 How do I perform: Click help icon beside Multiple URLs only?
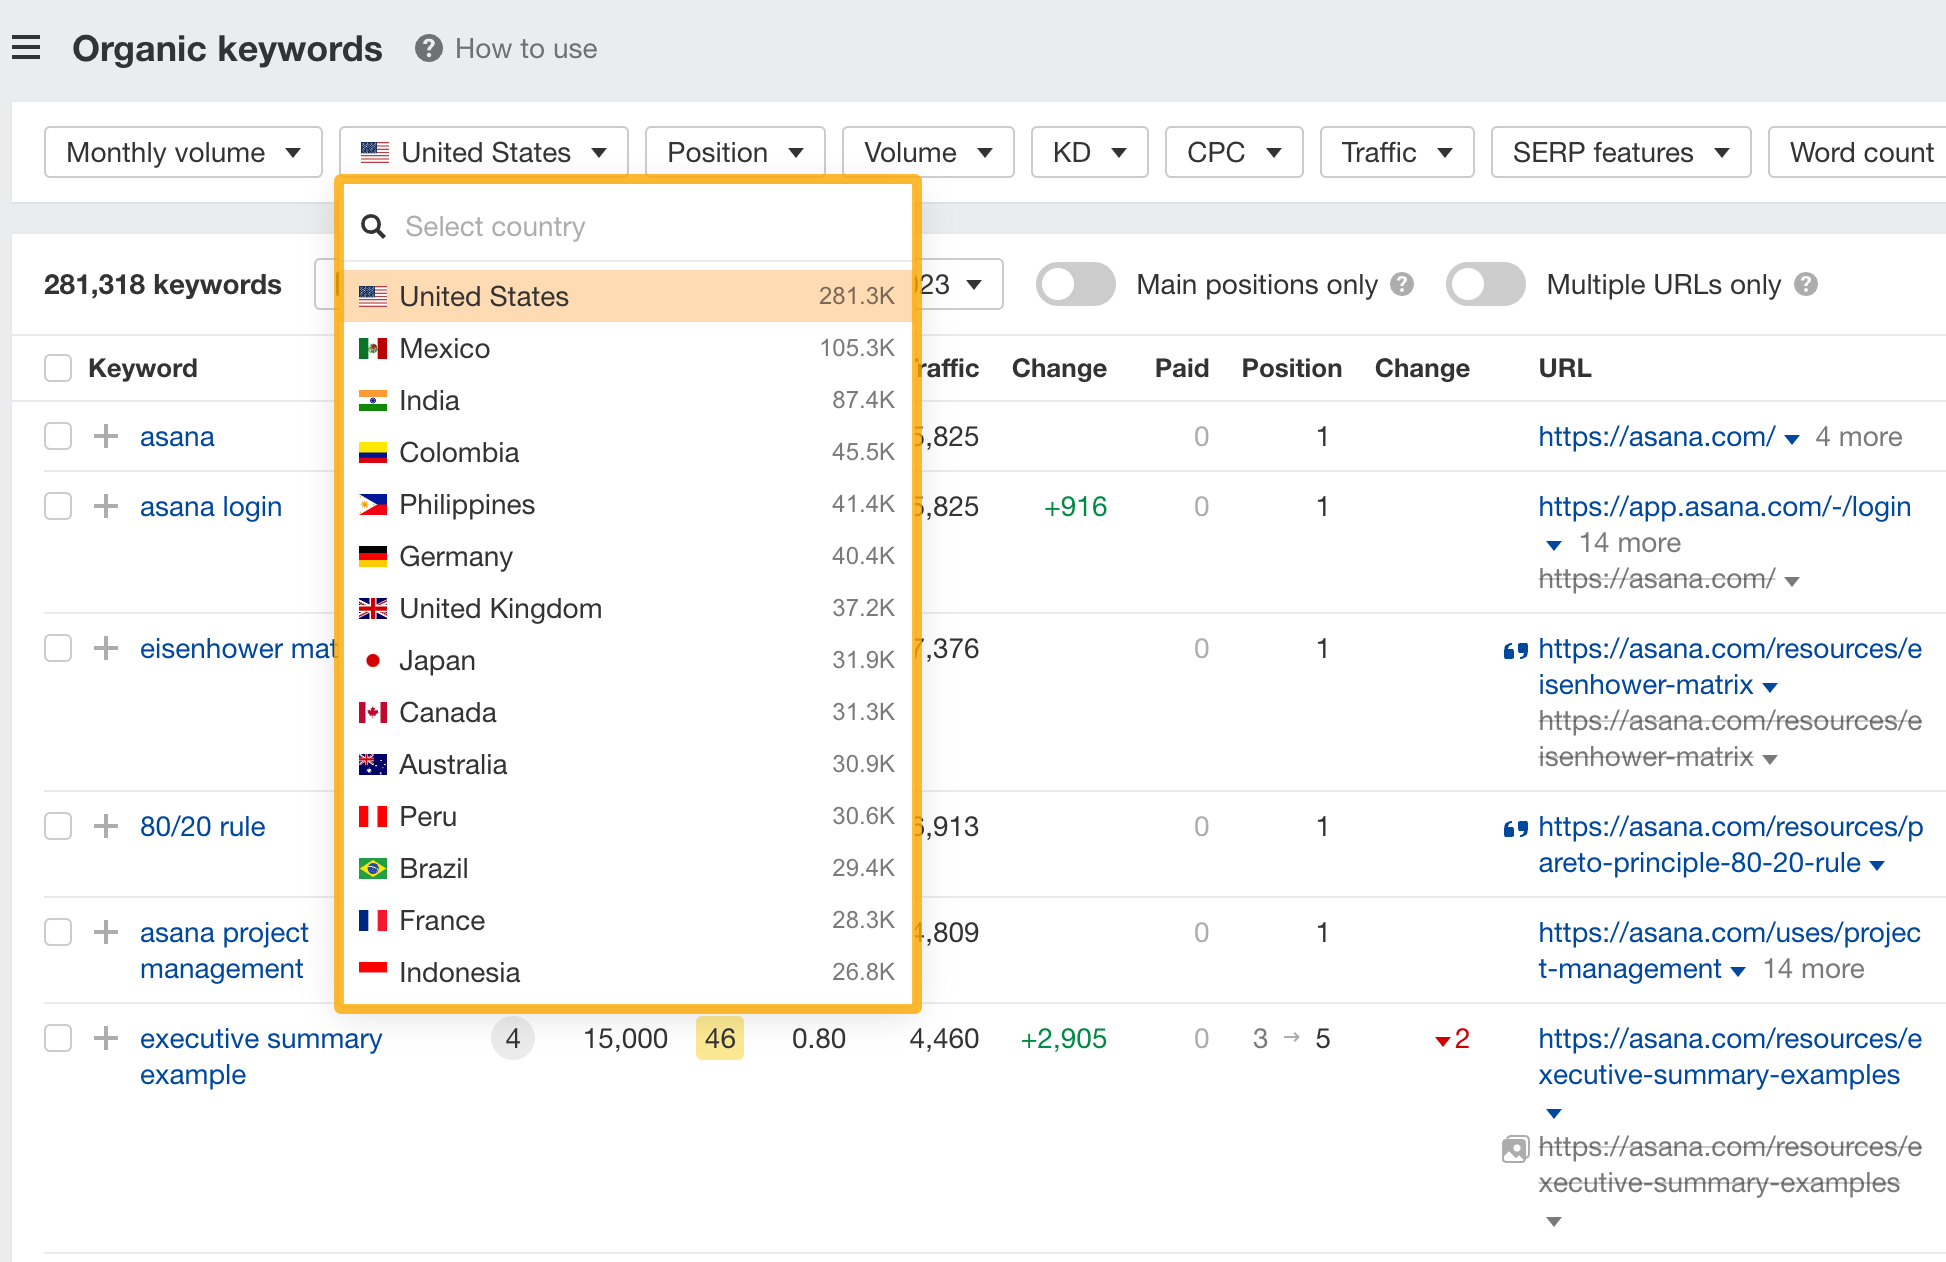[x=1806, y=285]
